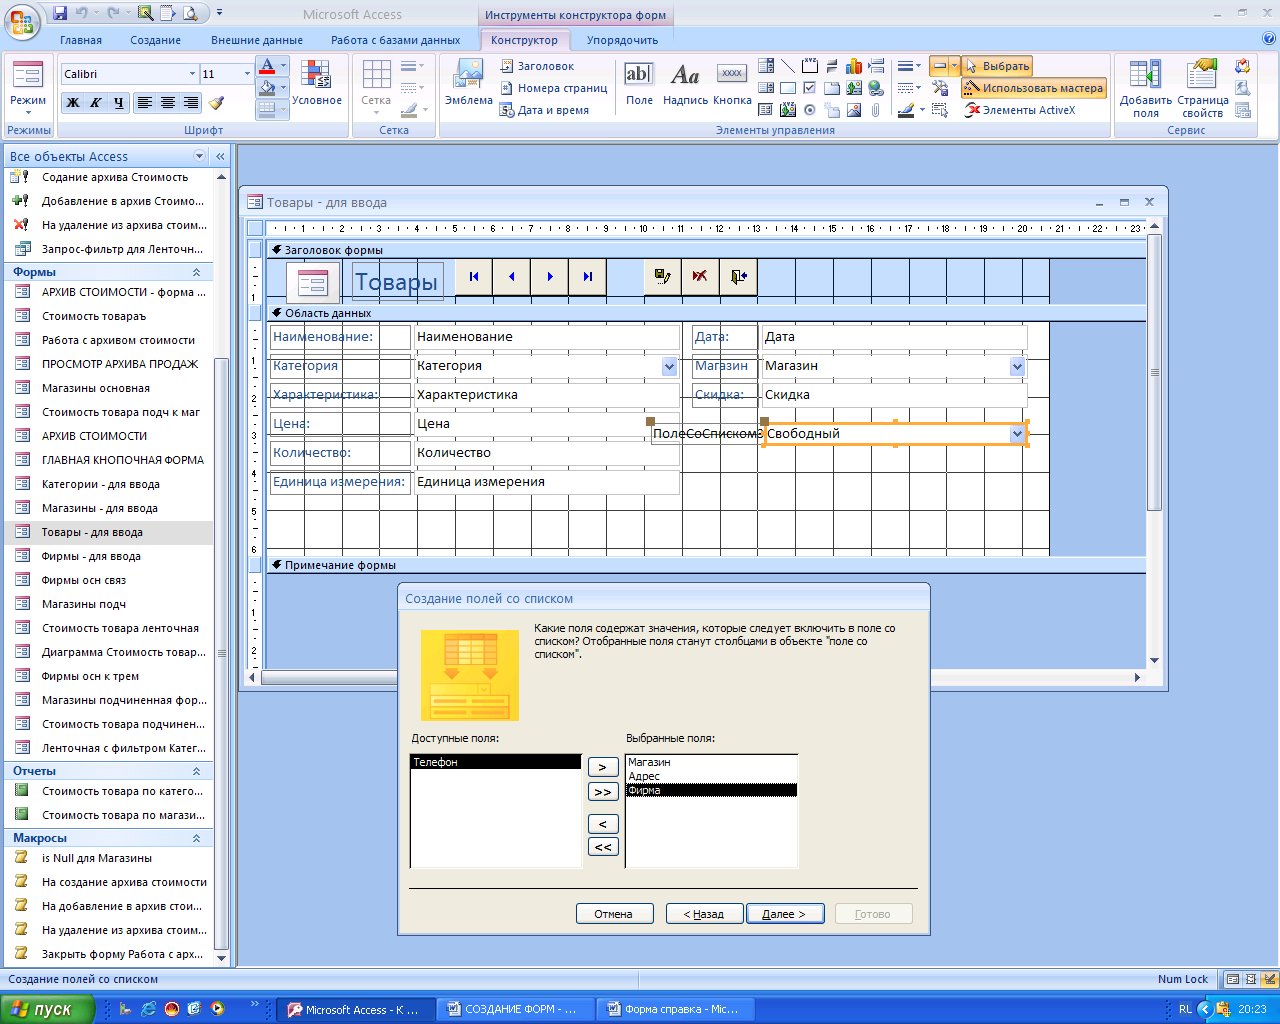1280x1024 pixels.
Task: Open the Создание ribbon tab
Action: point(155,40)
